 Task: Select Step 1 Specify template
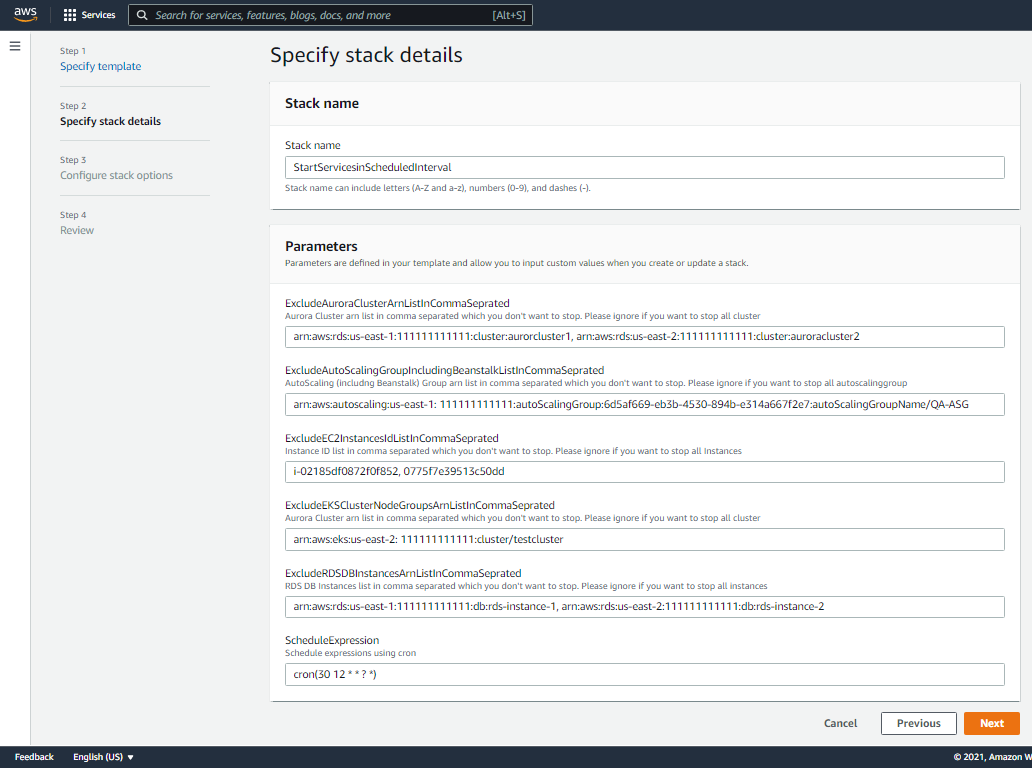[x=100, y=66]
